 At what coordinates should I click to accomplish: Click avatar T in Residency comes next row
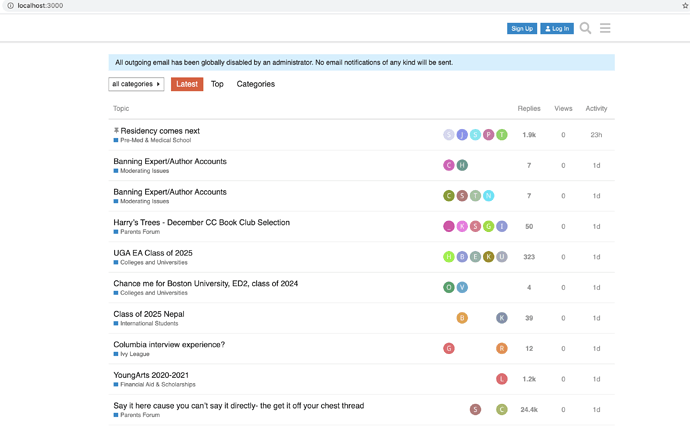(502, 135)
